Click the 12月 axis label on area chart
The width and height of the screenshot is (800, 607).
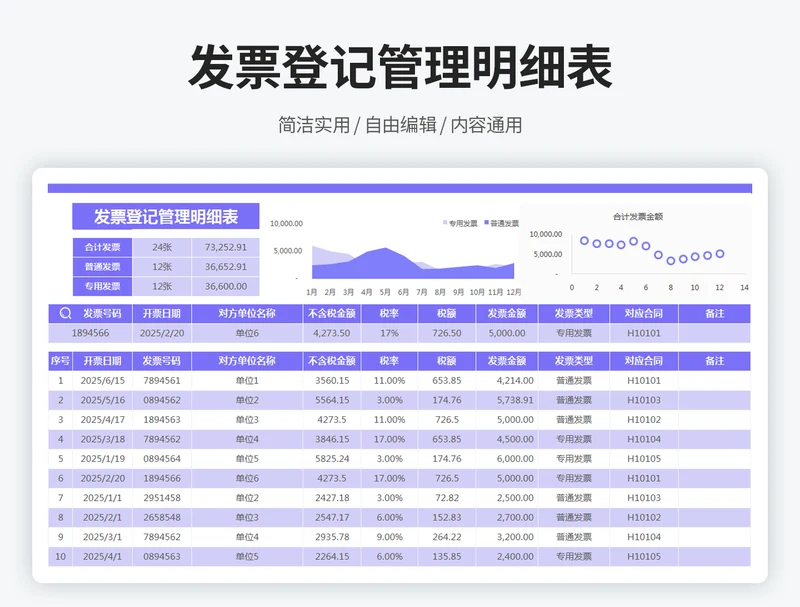click(514, 292)
